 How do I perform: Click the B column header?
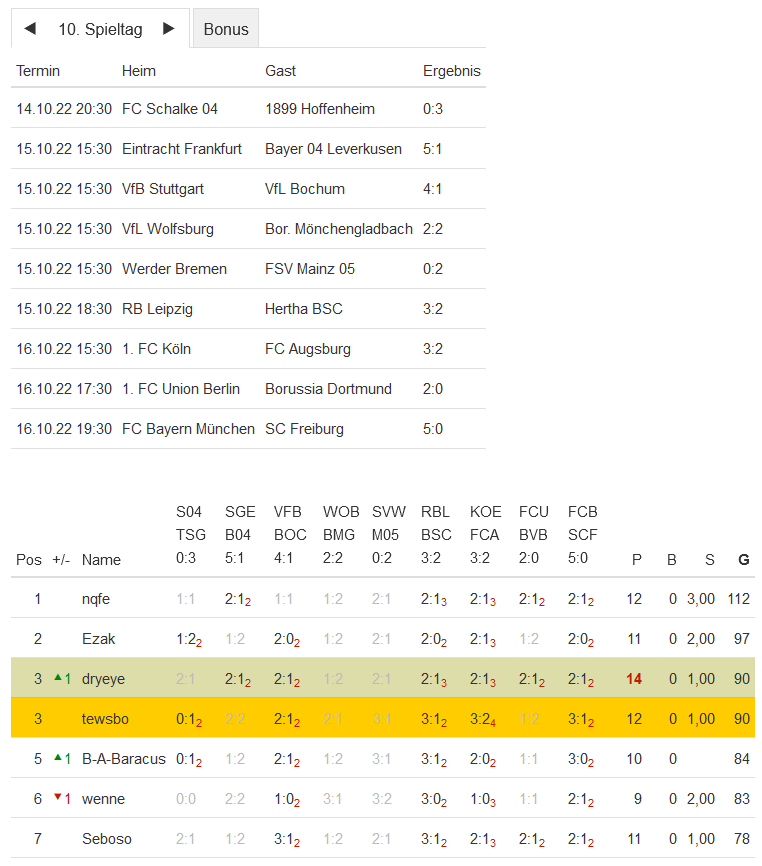click(x=672, y=560)
